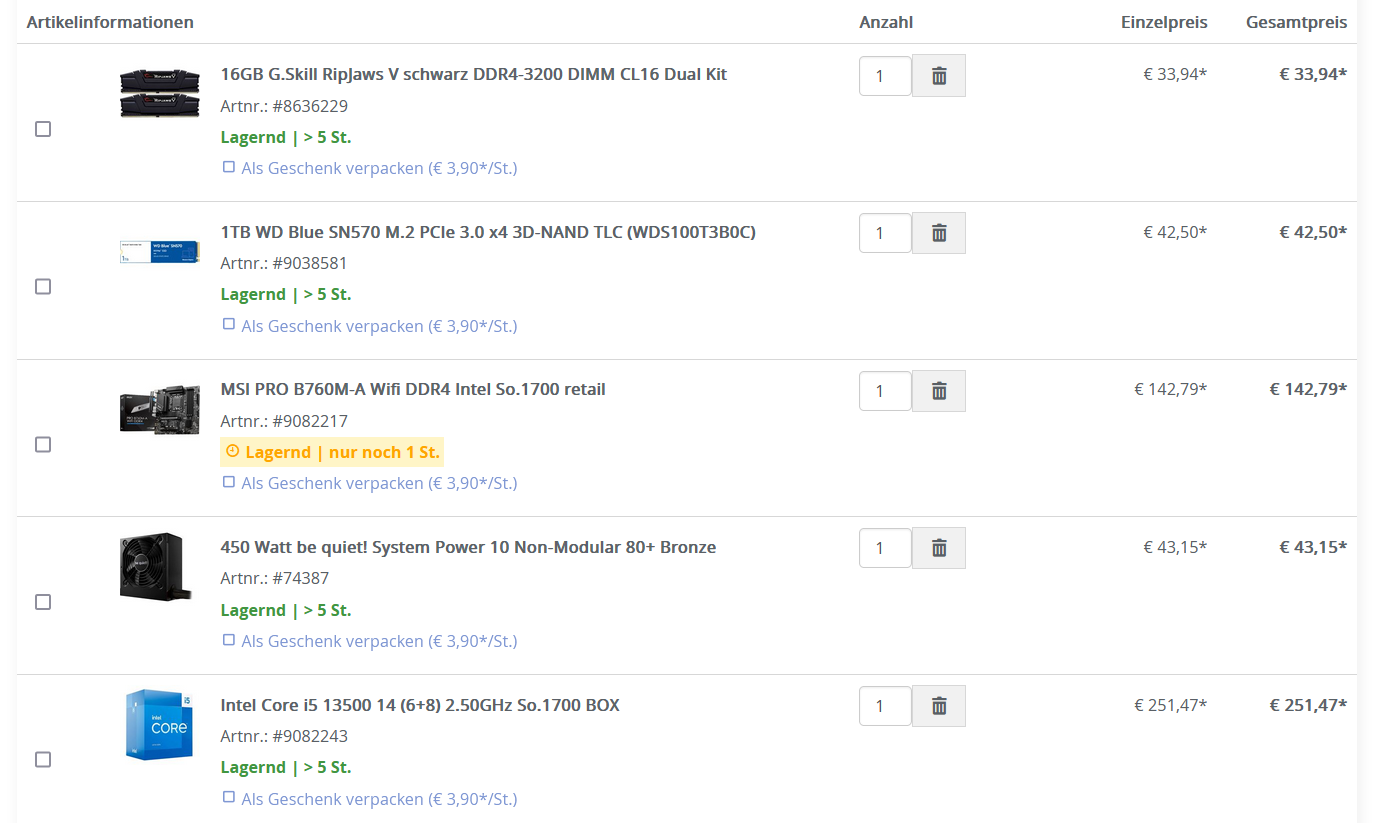This screenshot has width=1378, height=823.
Task: Delete the be quiet! power supply item
Action: point(939,548)
